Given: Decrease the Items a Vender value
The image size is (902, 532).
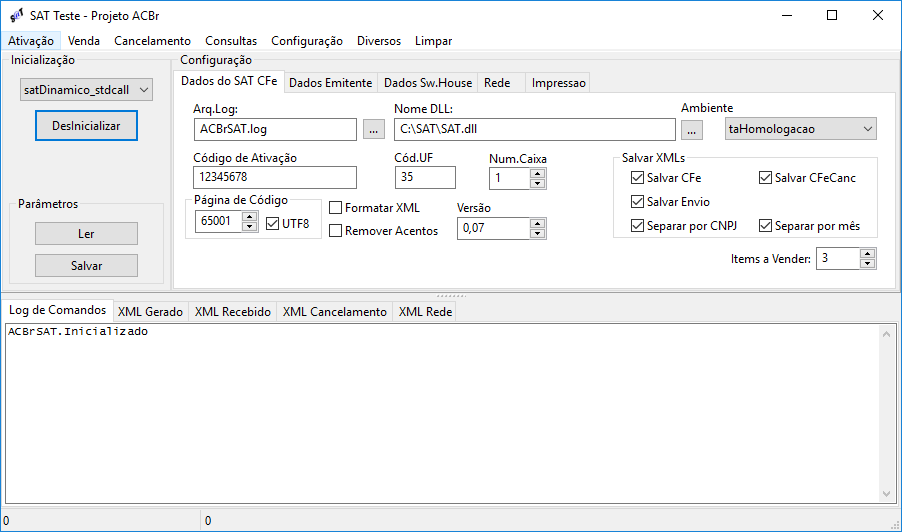Looking at the screenshot, I should 867,263.
